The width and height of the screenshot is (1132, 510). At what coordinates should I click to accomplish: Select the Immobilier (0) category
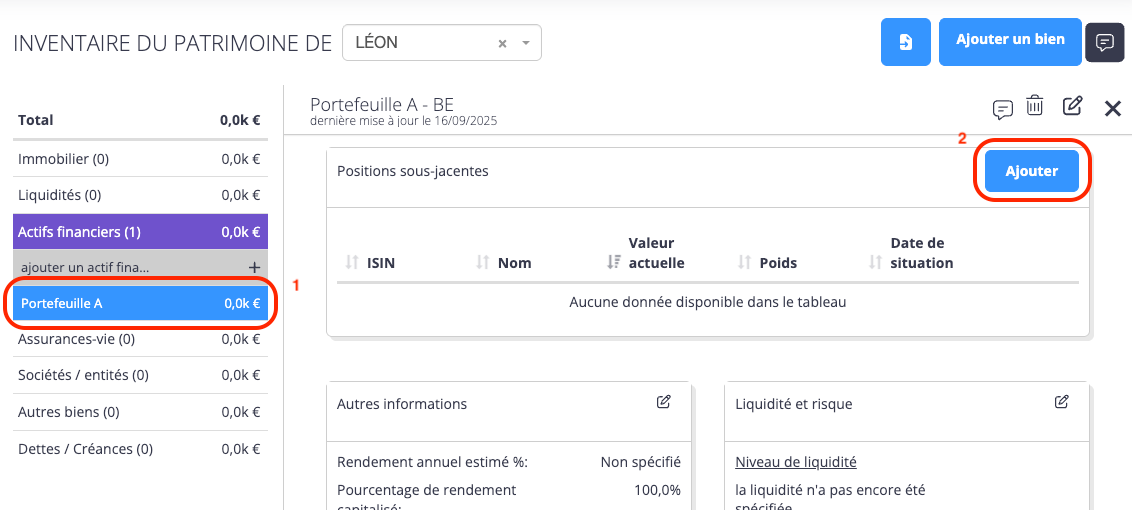(64, 159)
